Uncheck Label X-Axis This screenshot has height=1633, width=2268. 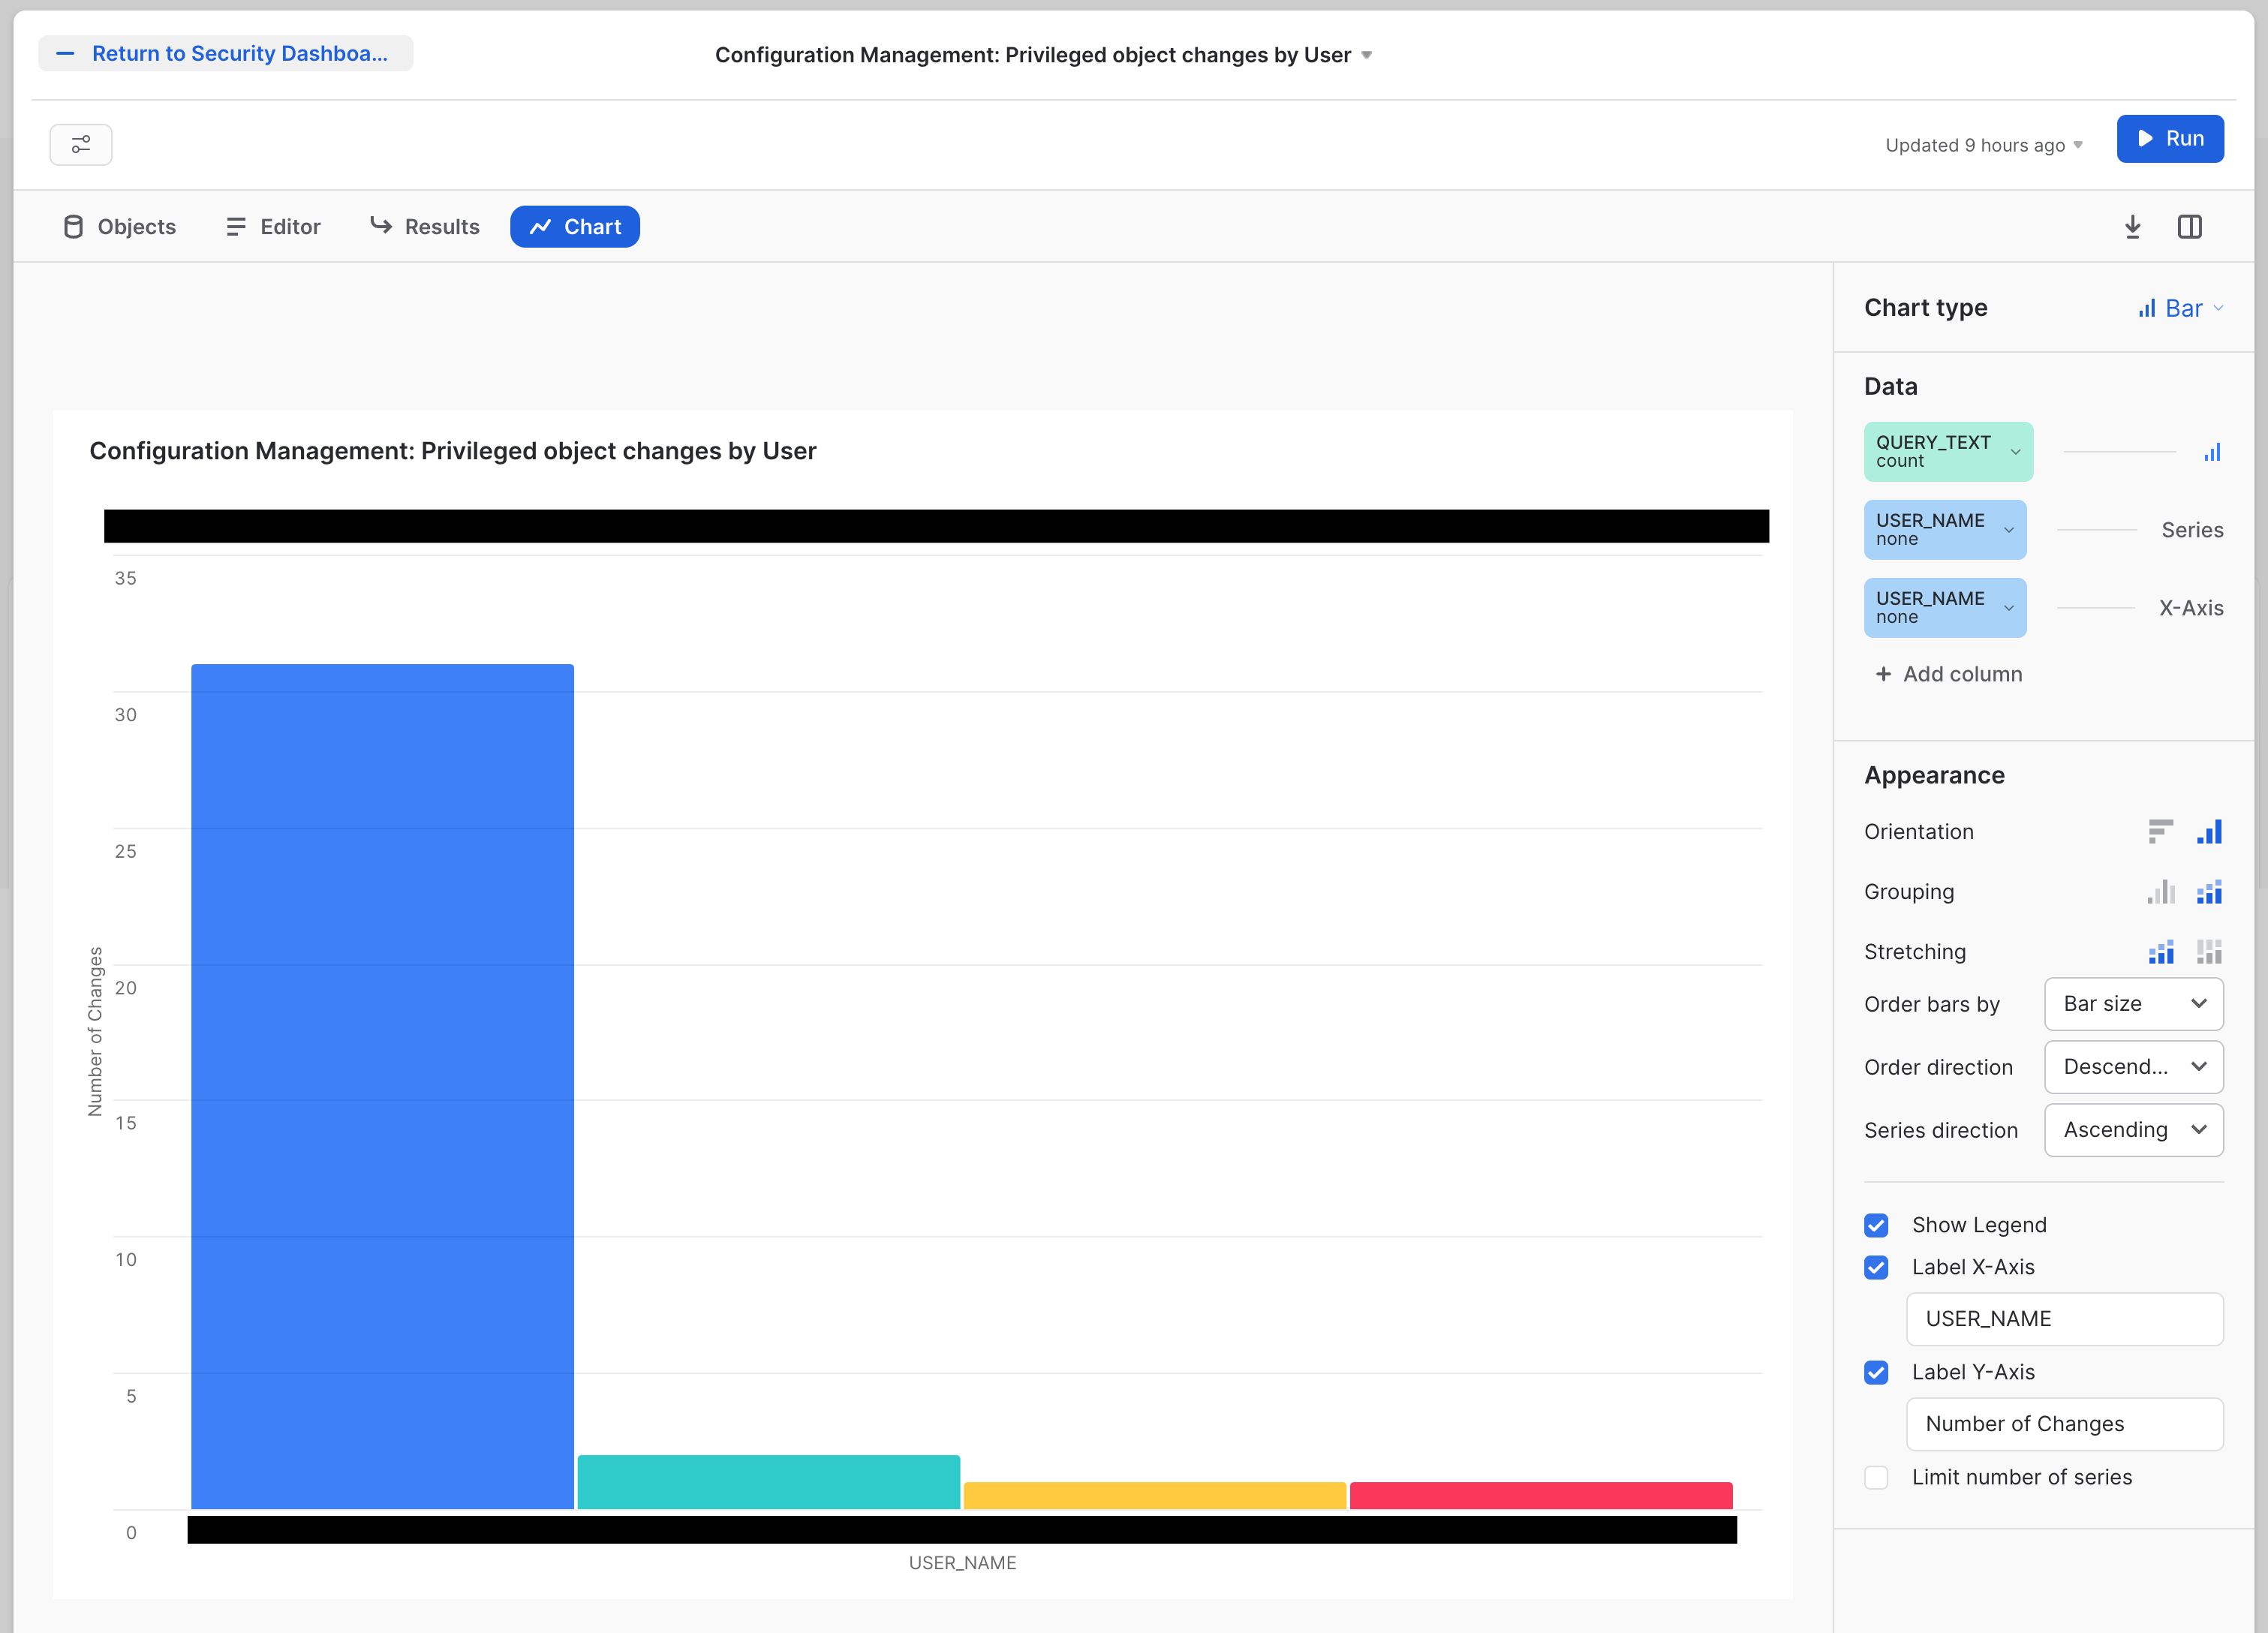tap(1877, 1268)
